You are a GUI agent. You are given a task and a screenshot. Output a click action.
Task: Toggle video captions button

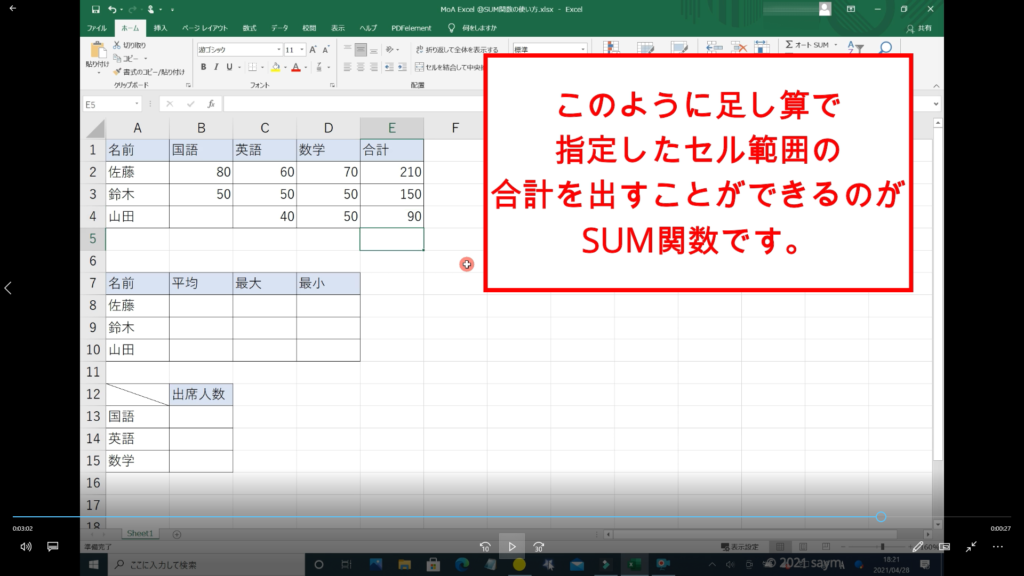[53, 547]
